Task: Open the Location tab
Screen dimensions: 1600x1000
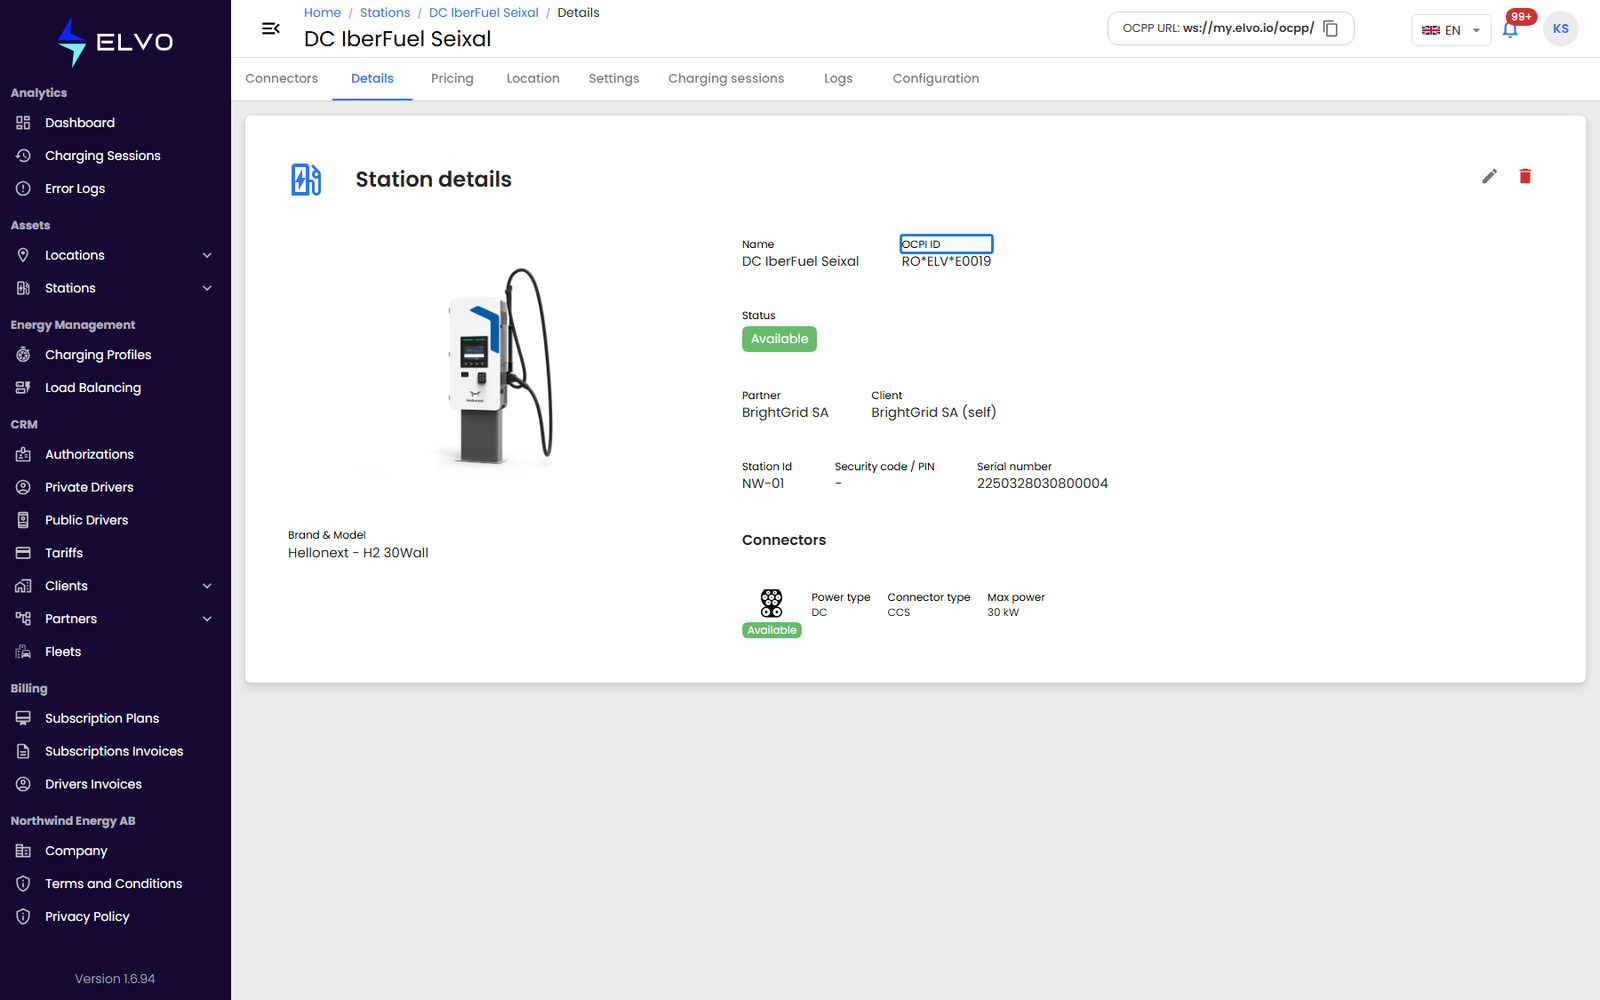Action: pyautogui.click(x=533, y=78)
